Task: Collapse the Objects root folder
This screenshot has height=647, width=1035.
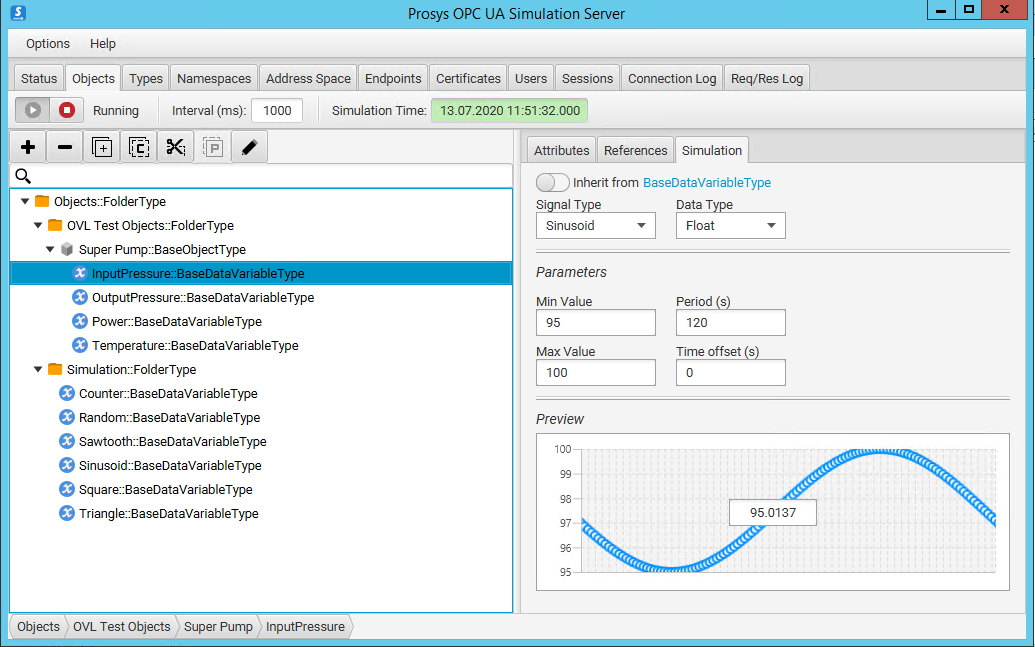Action: pos(25,201)
